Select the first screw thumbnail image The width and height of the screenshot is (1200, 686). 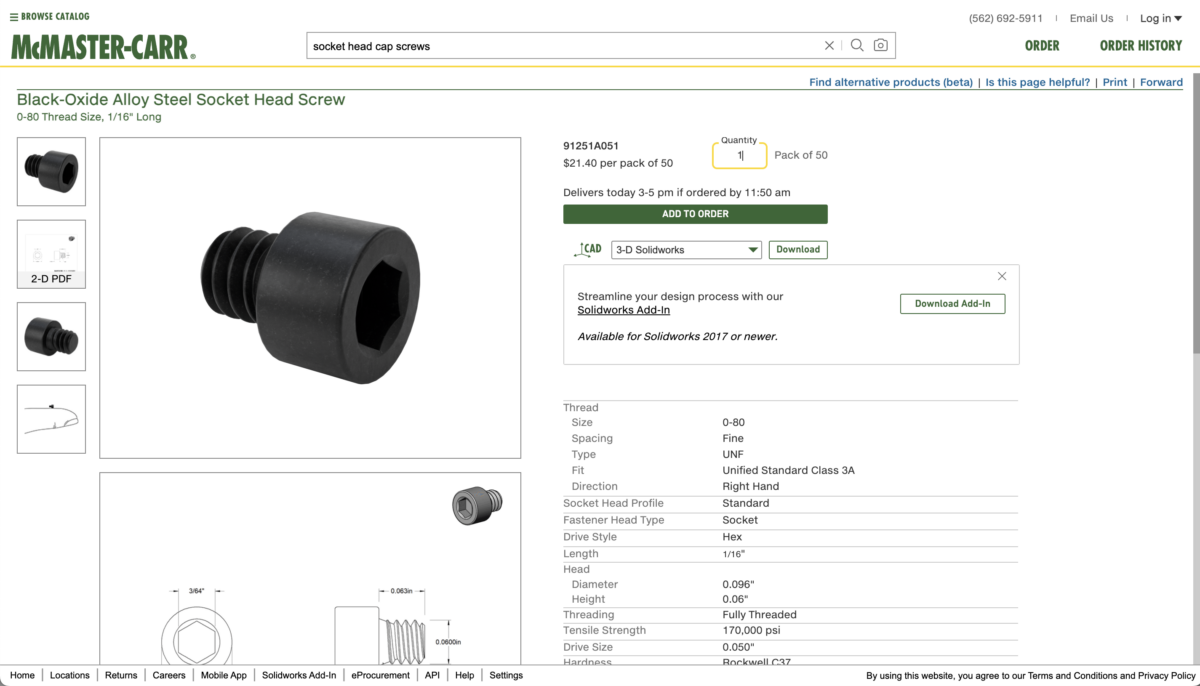tap(51, 172)
